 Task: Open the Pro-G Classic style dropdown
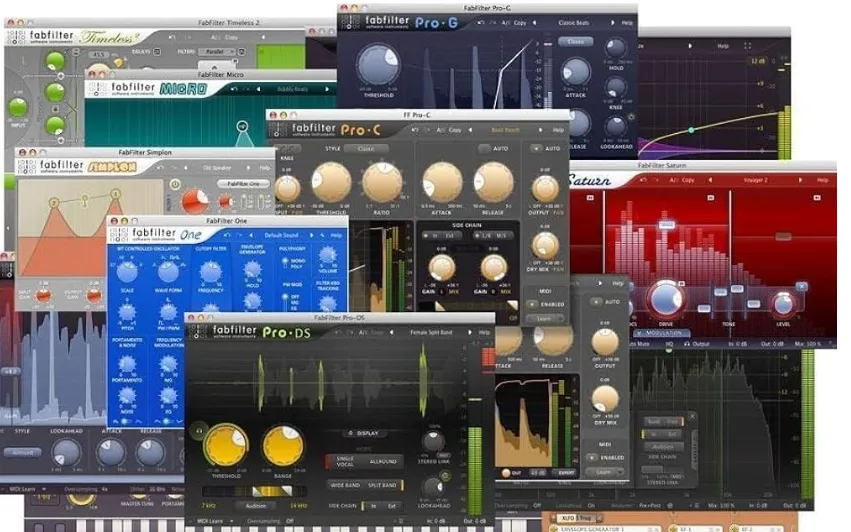click(x=575, y=42)
